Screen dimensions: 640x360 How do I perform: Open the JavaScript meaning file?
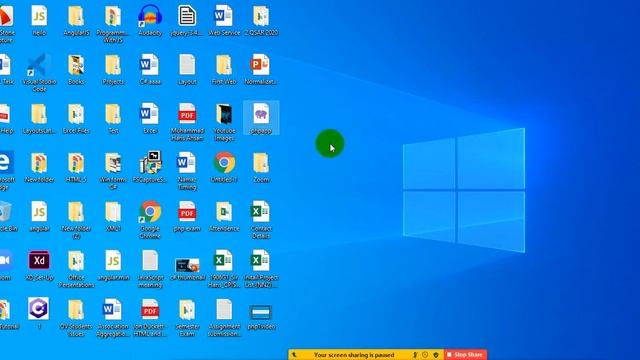[150, 269]
